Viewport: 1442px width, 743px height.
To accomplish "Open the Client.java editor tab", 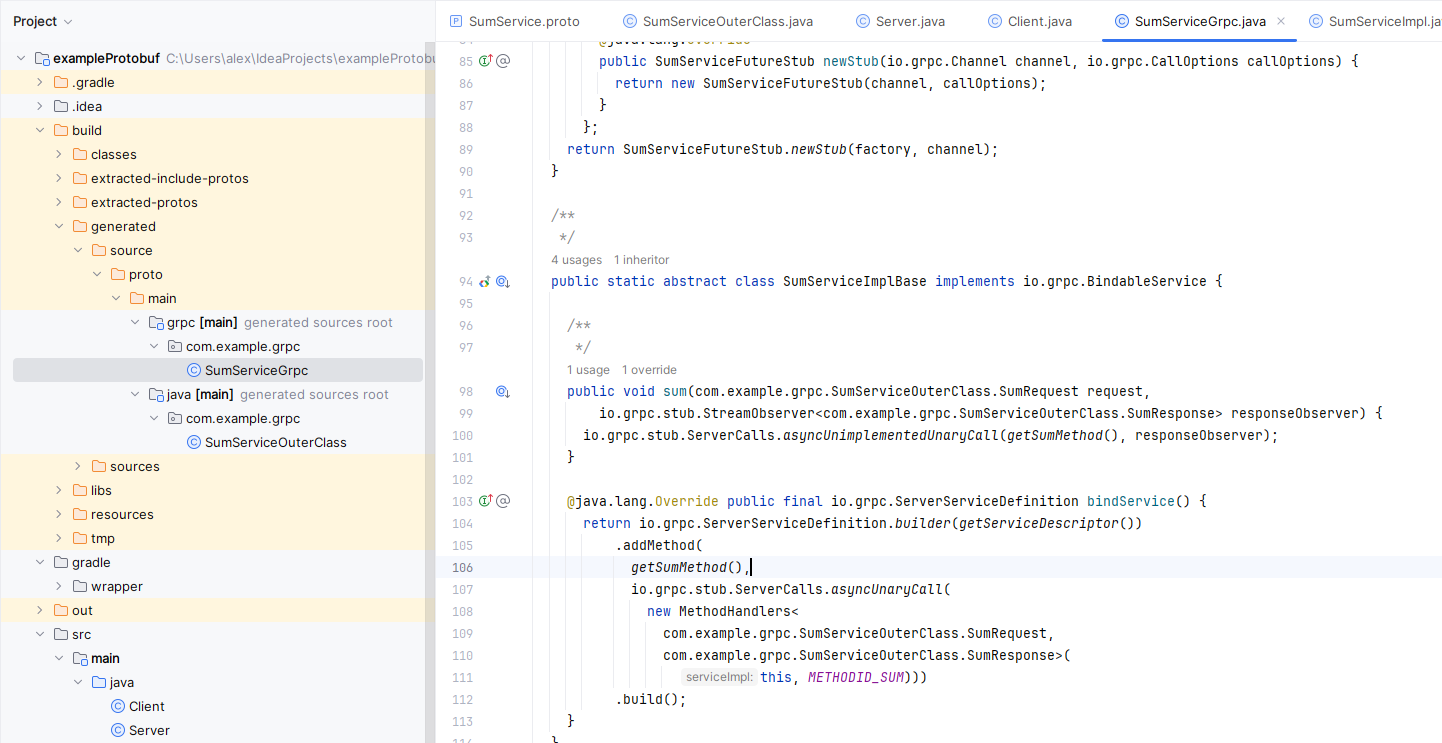I will tap(1030, 21).
